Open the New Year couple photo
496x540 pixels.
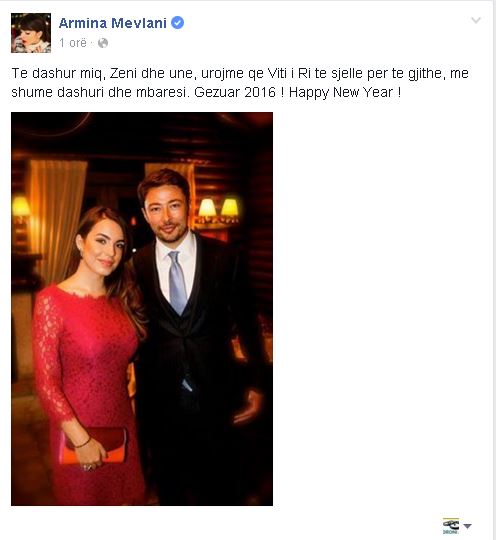click(142, 309)
